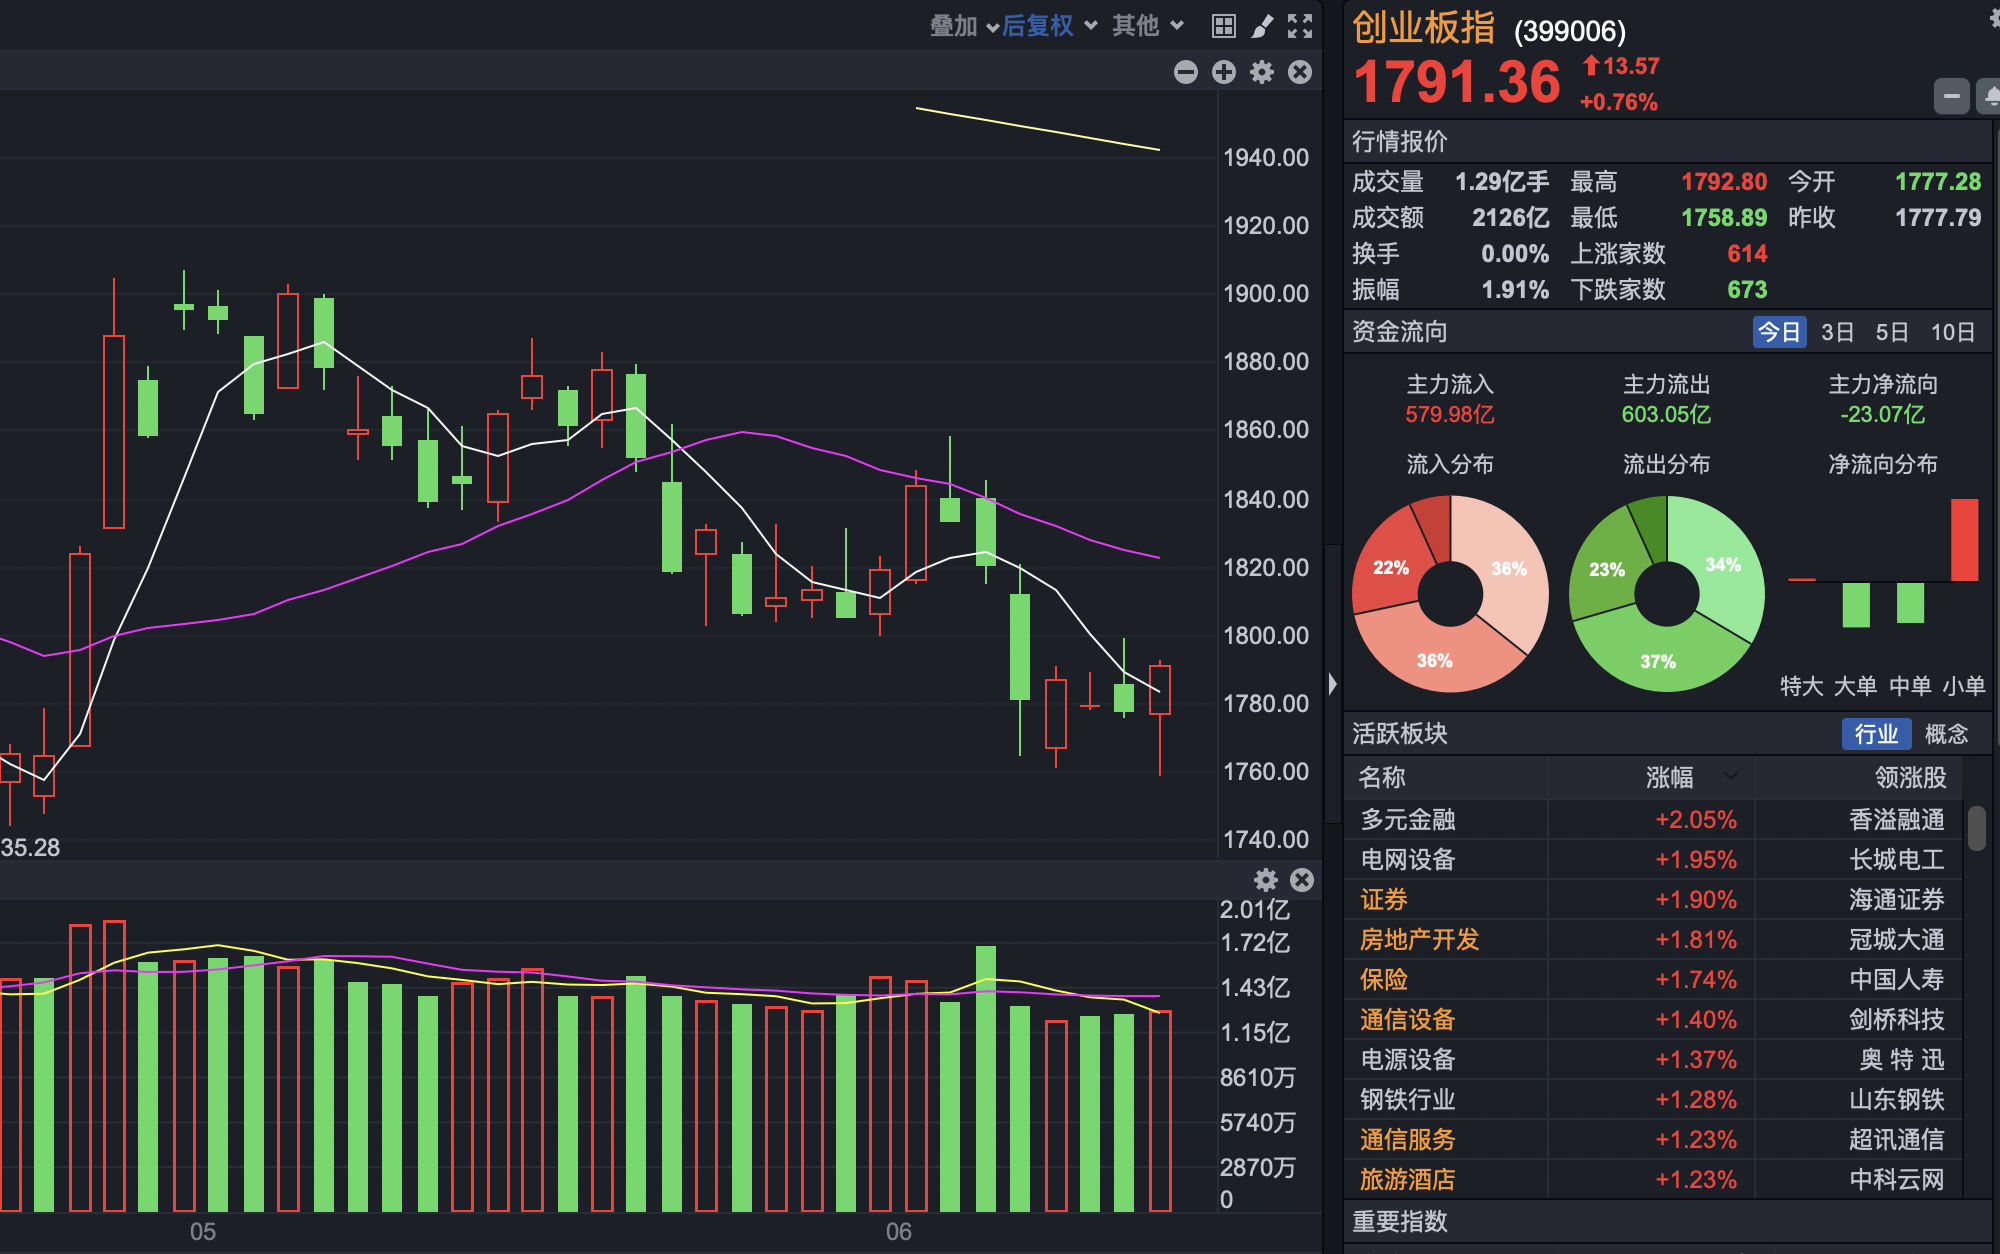Click the red 小单 net flow bar
This screenshot has width=2000, height=1254.
[1964, 540]
